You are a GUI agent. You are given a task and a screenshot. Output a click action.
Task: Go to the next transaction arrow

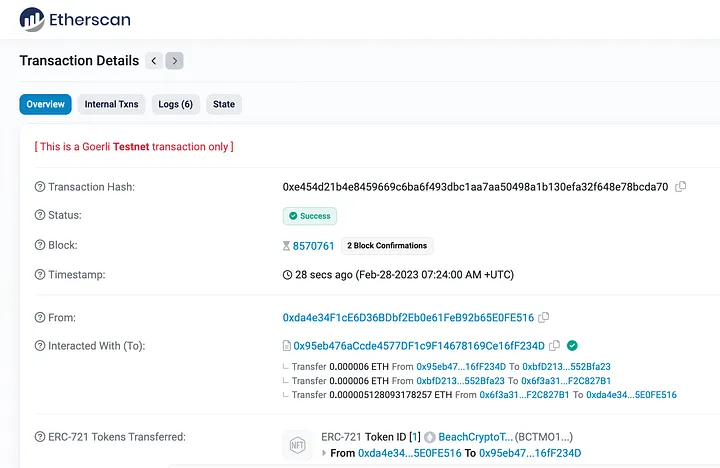pyautogui.click(x=175, y=61)
